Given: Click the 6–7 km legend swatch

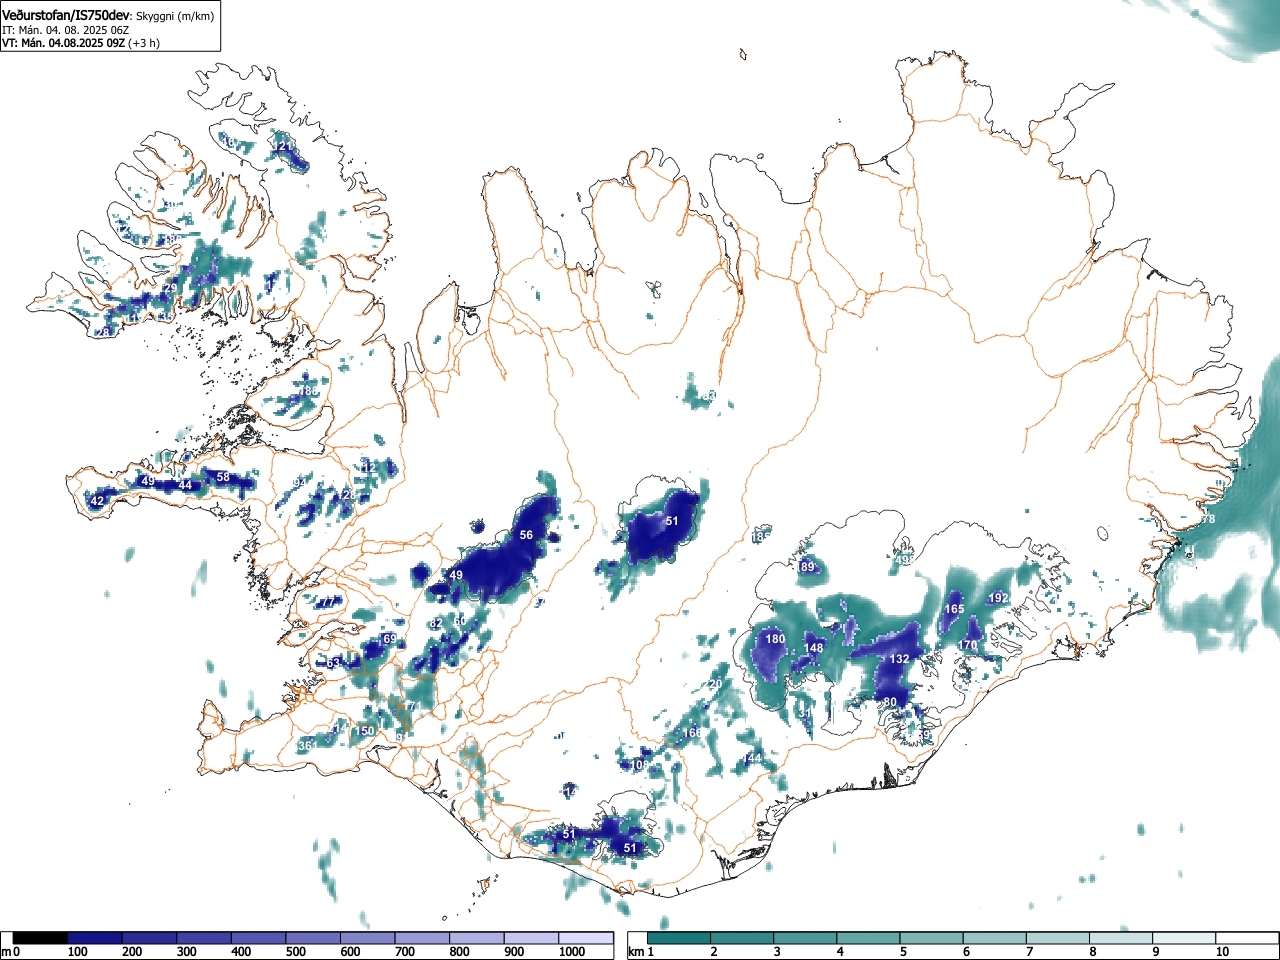Looking at the screenshot, I should pos(994,938).
